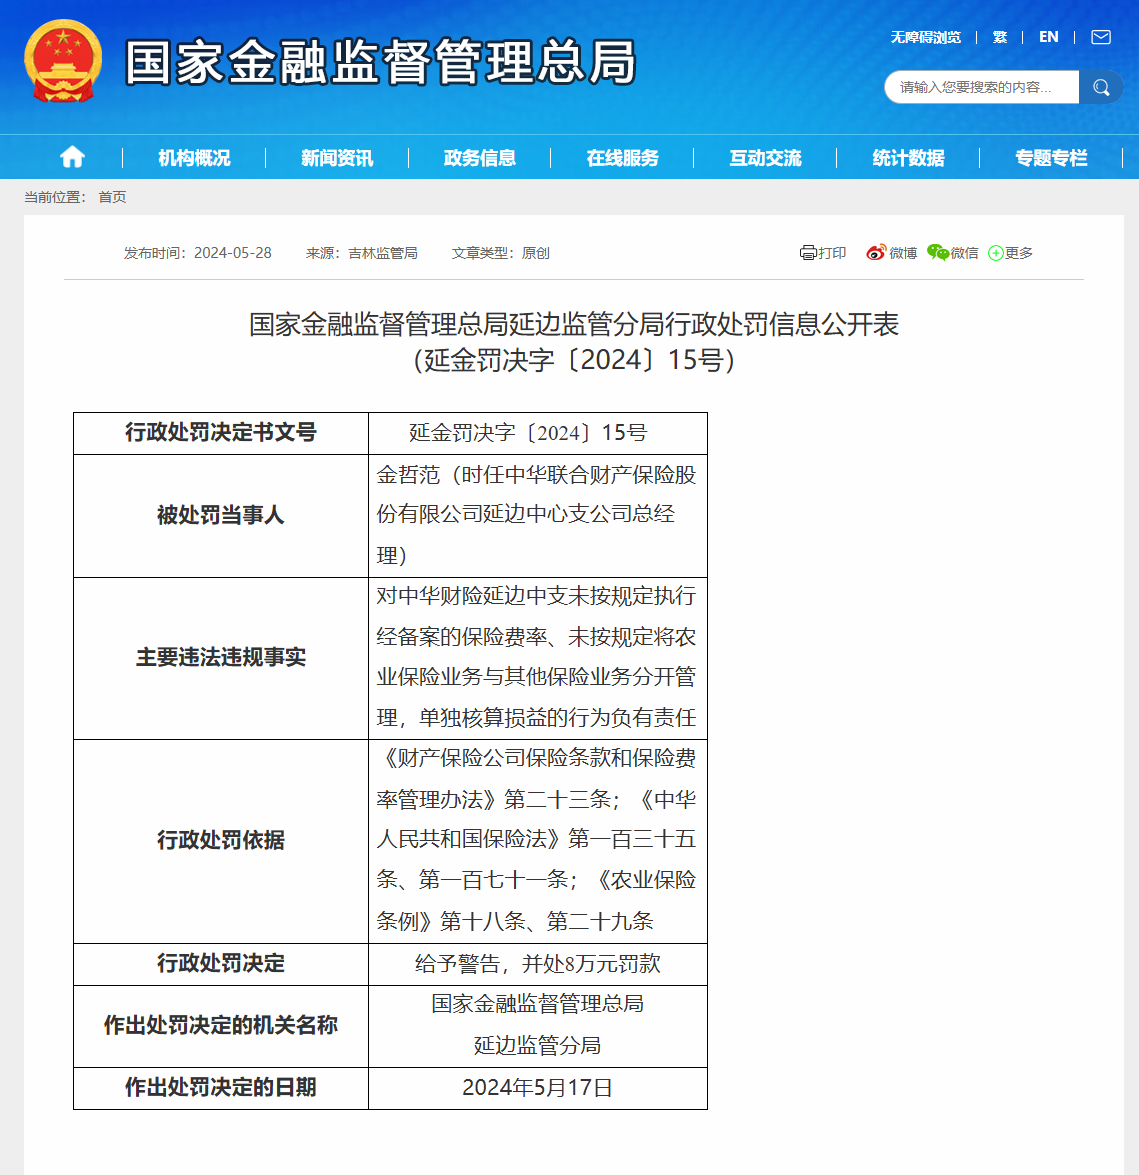Click the 微信 share label

click(964, 253)
